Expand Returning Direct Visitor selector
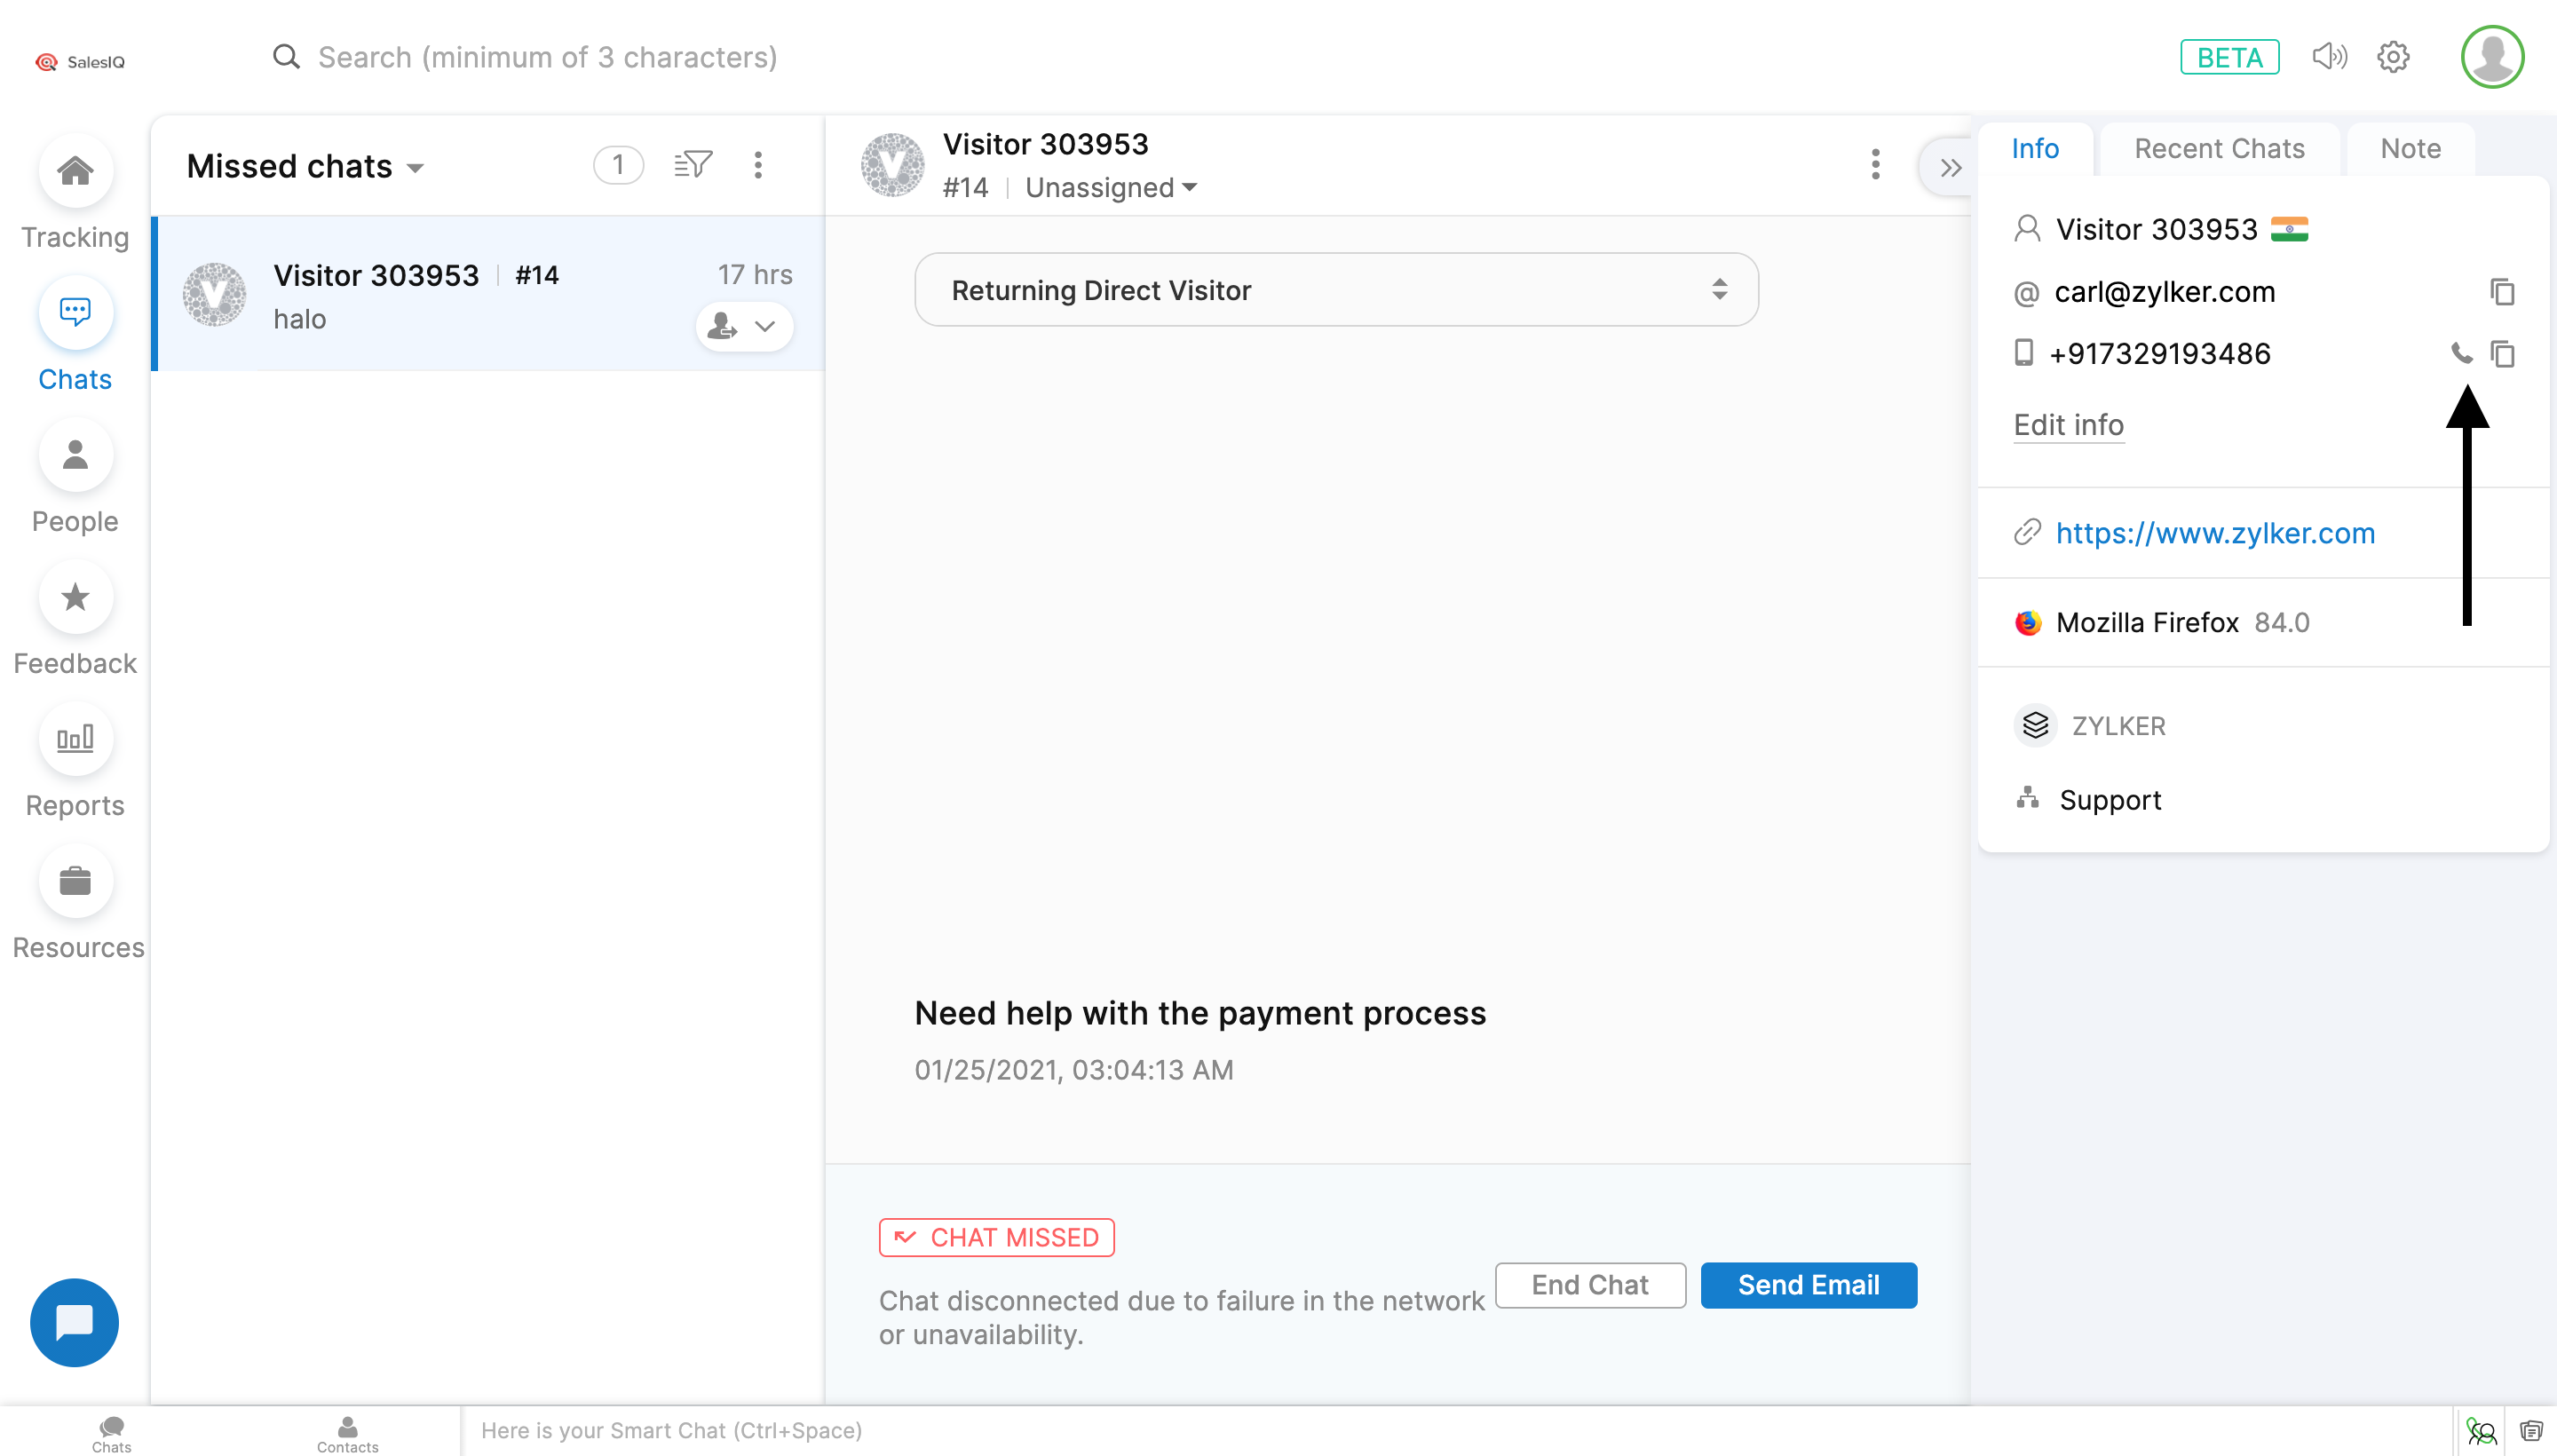This screenshot has height=1456, width=2557. click(x=1336, y=290)
